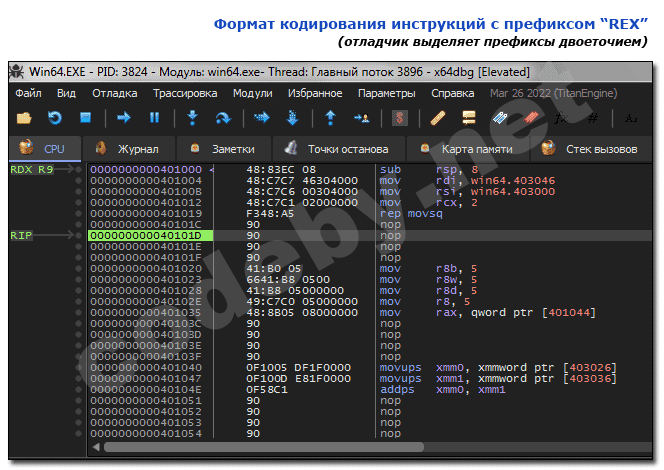The height and width of the screenshot is (470, 664).
Task: Toggle breakpoint bullet at RIP row
Action: (x=78, y=235)
